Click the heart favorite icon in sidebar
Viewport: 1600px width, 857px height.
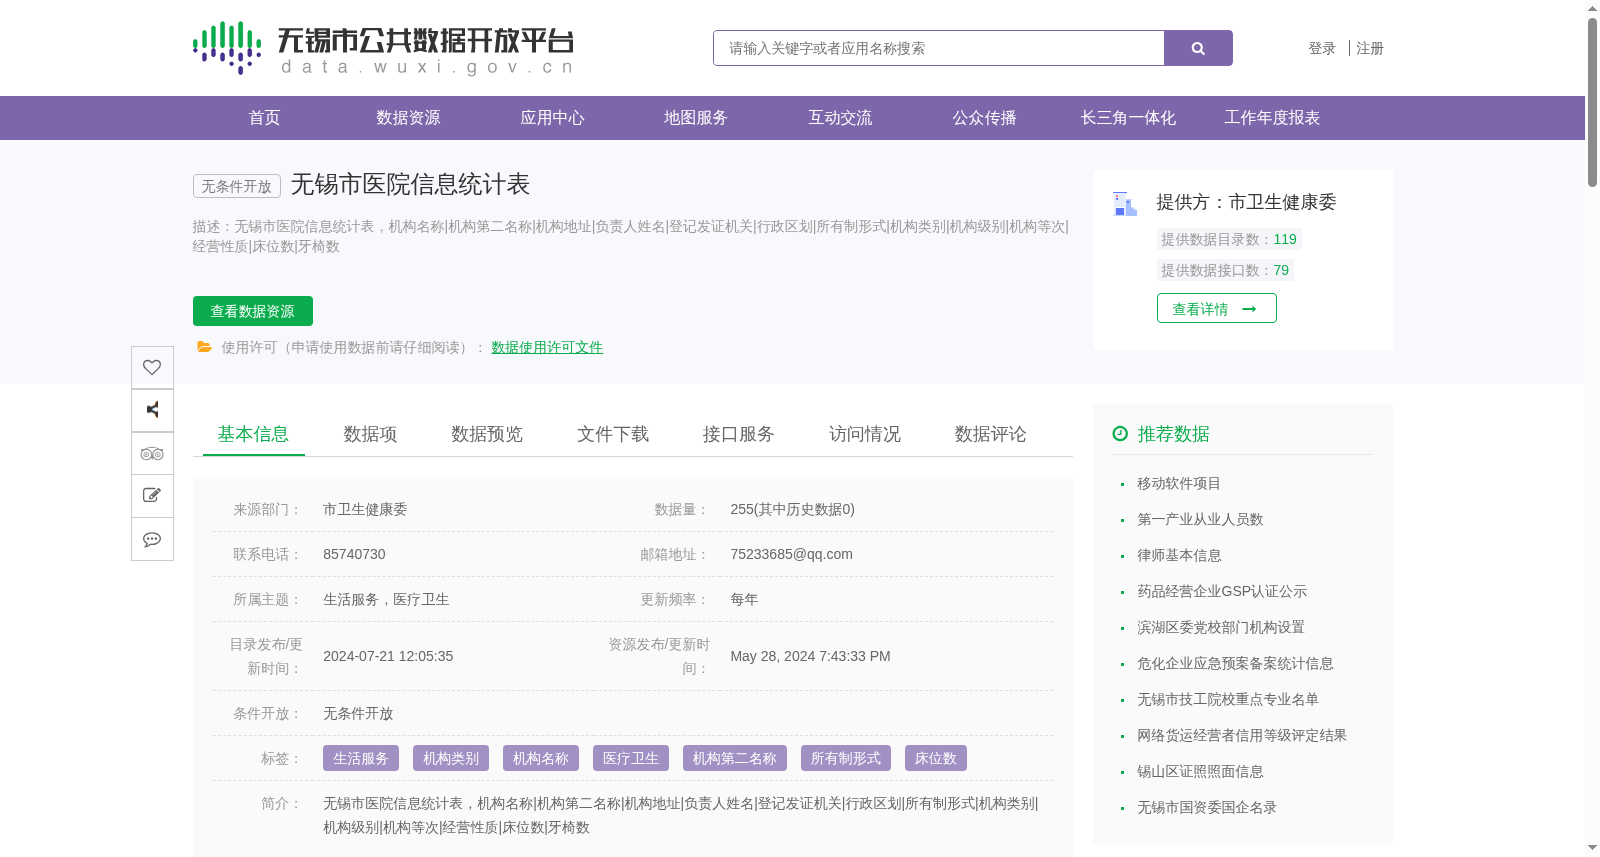pos(152,367)
